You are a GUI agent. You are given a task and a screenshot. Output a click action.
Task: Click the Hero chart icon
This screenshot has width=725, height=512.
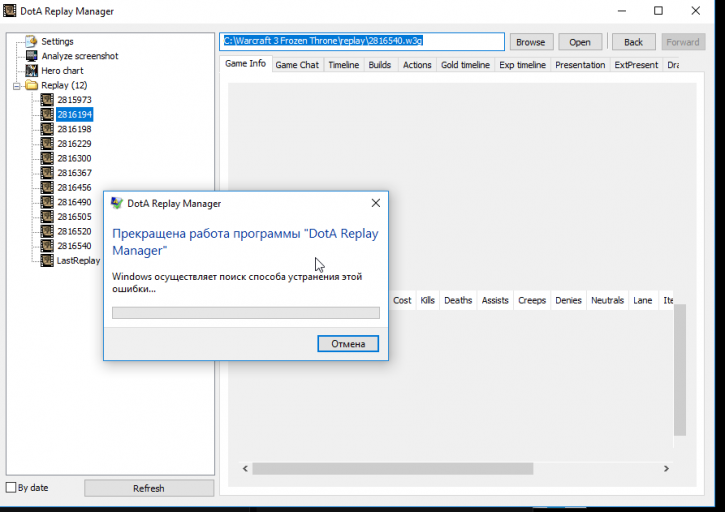click(x=31, y=71)
